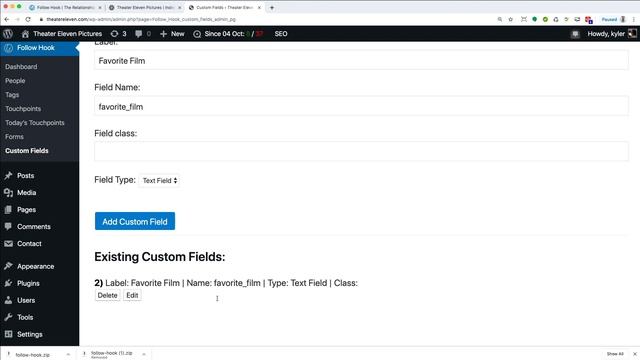Click the notification icon beside Howdy

click(575, 34)
